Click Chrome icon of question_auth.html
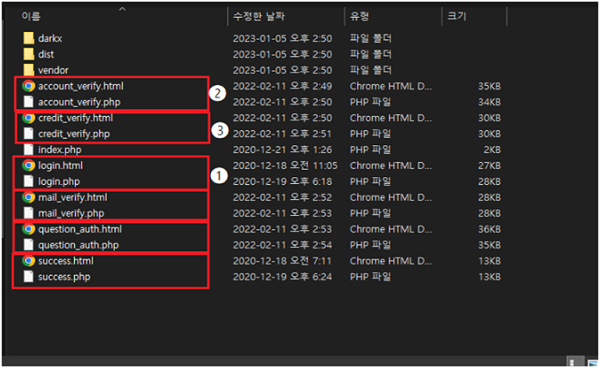This screenshot has height=368, width=600. (x=28, y=229)
